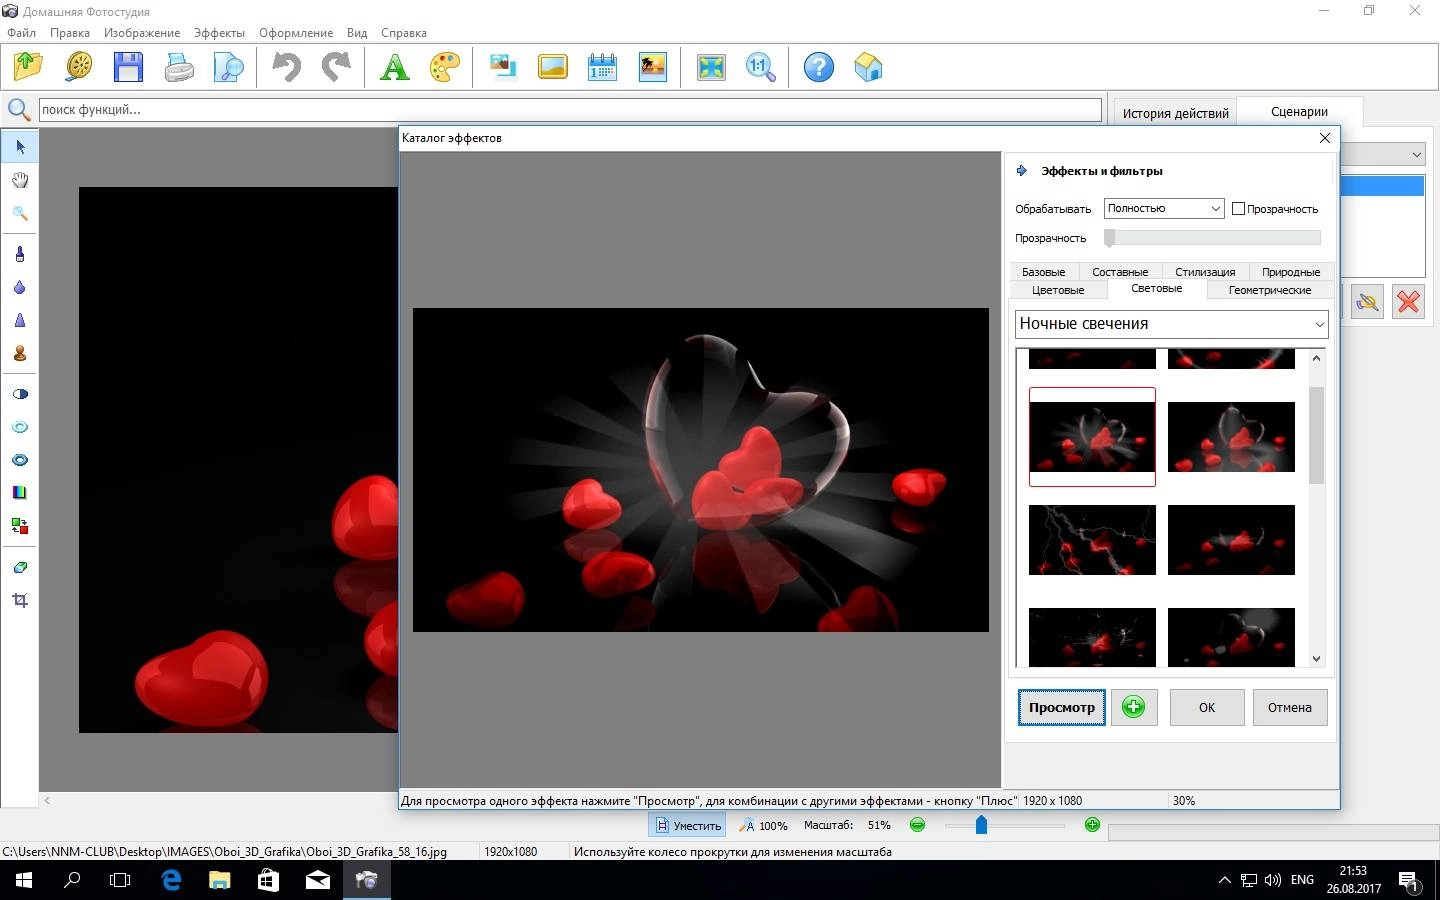
Task: Click the Прозрачность slider handle
Action: pyautogui.click(x=1109, y=238)
